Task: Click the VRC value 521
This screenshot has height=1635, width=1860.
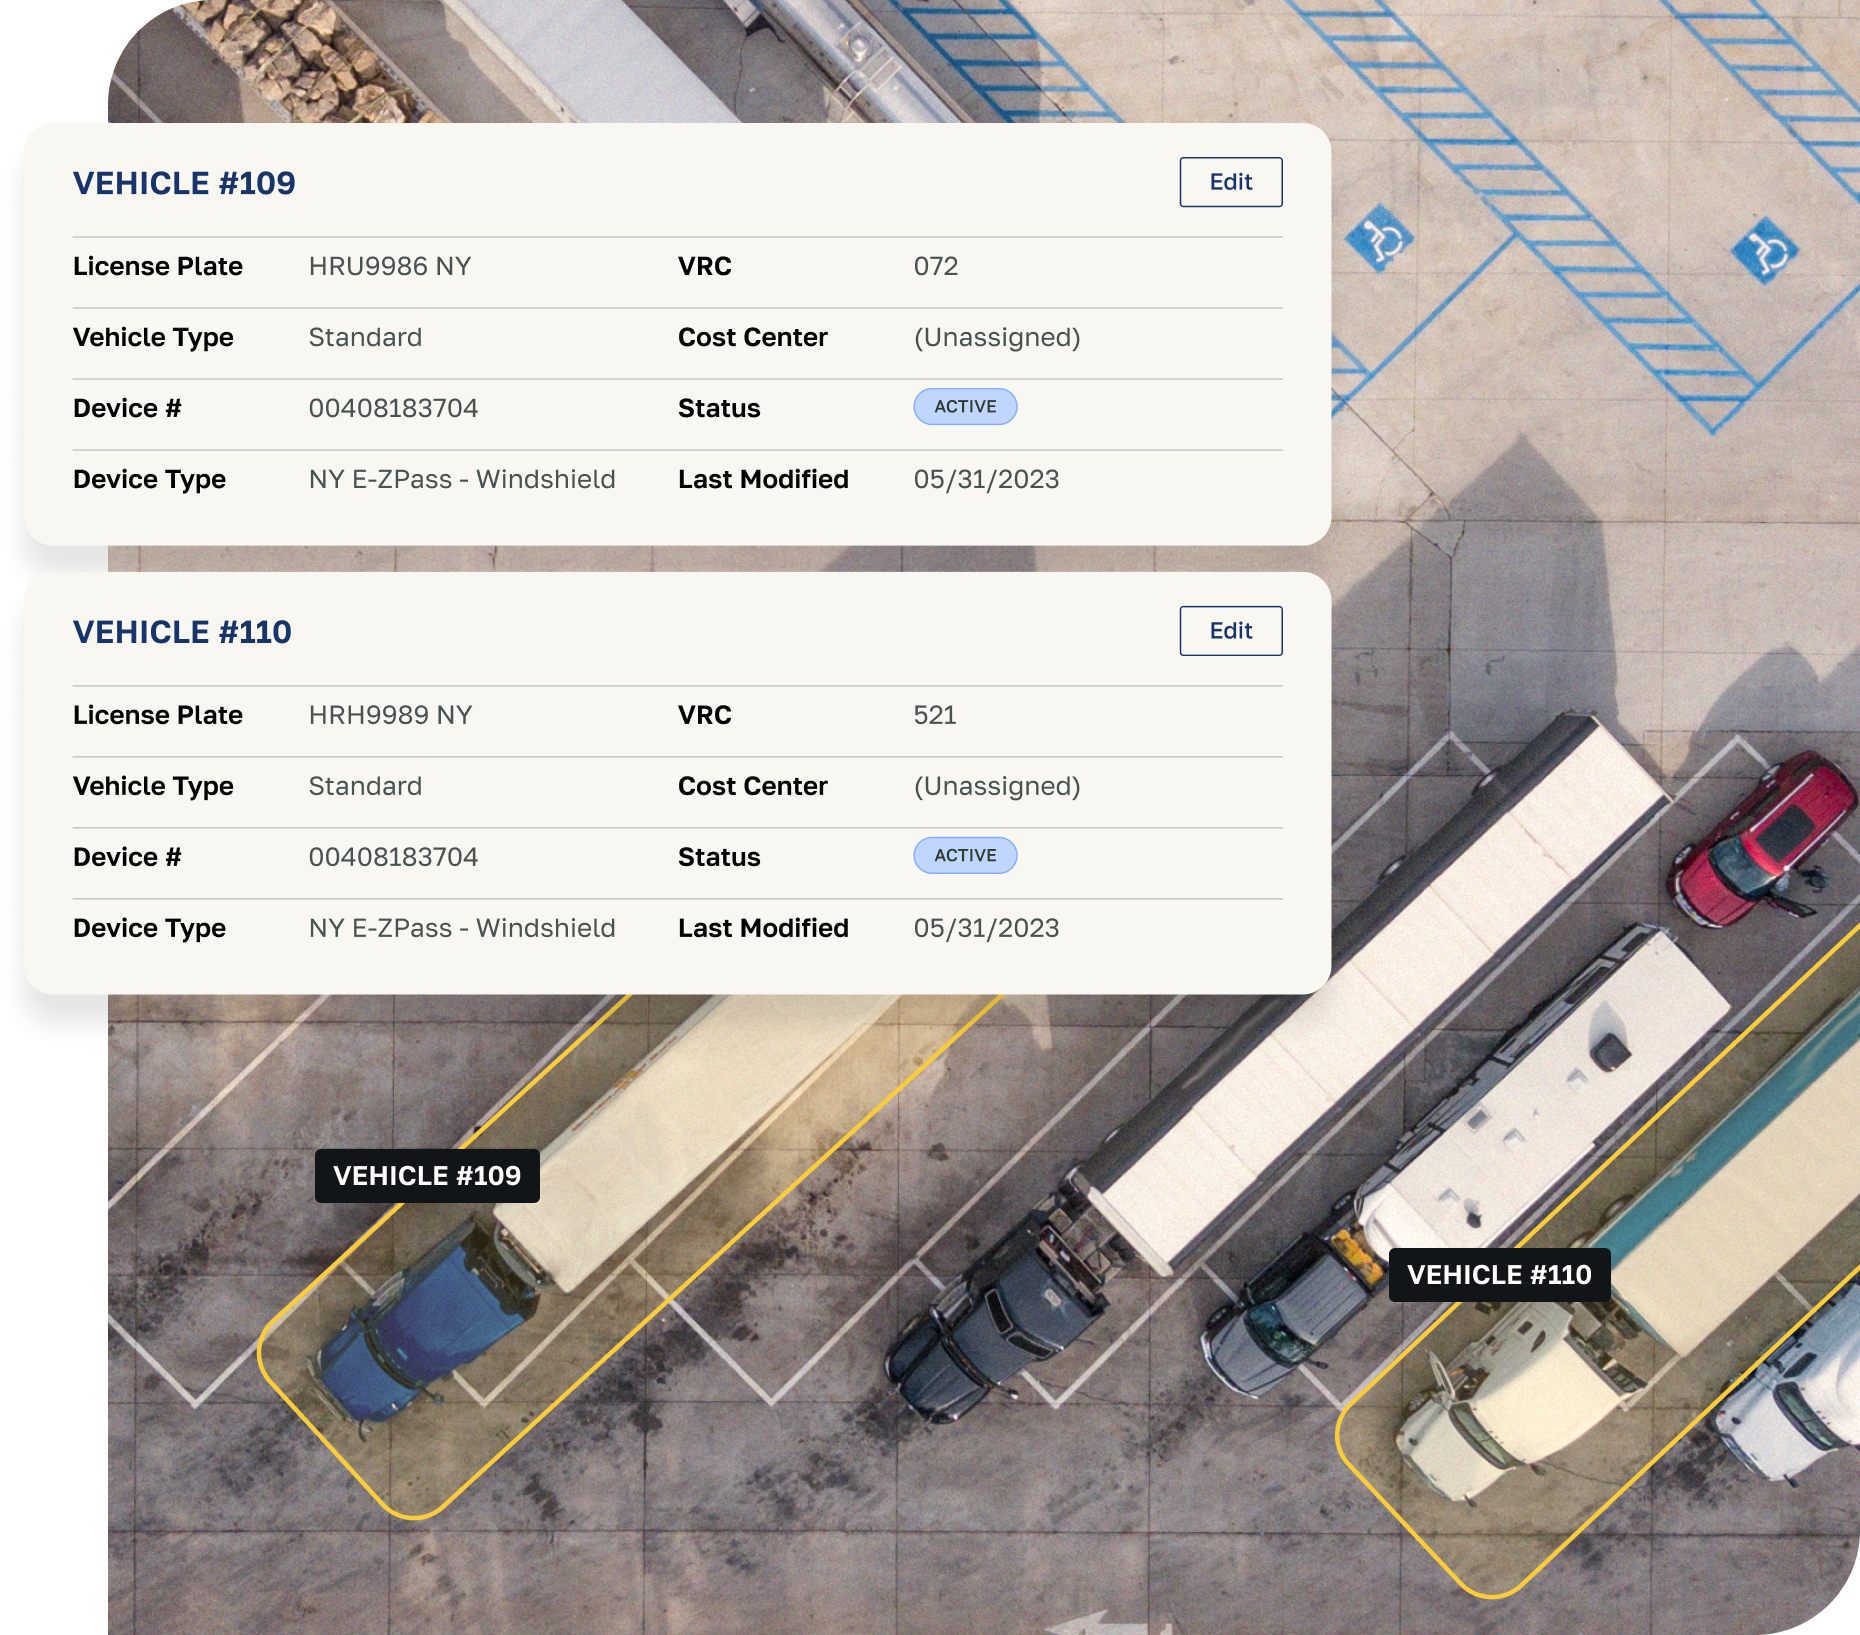Action: 934,716
